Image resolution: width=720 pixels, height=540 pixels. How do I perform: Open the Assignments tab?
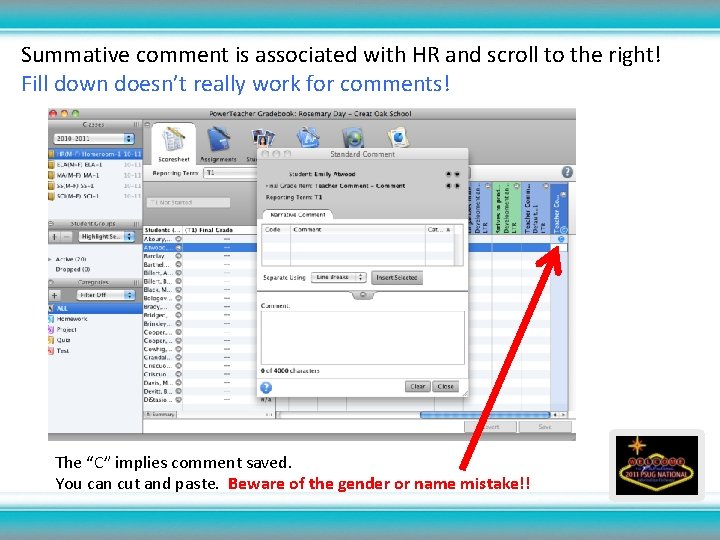tap(218, 145)
